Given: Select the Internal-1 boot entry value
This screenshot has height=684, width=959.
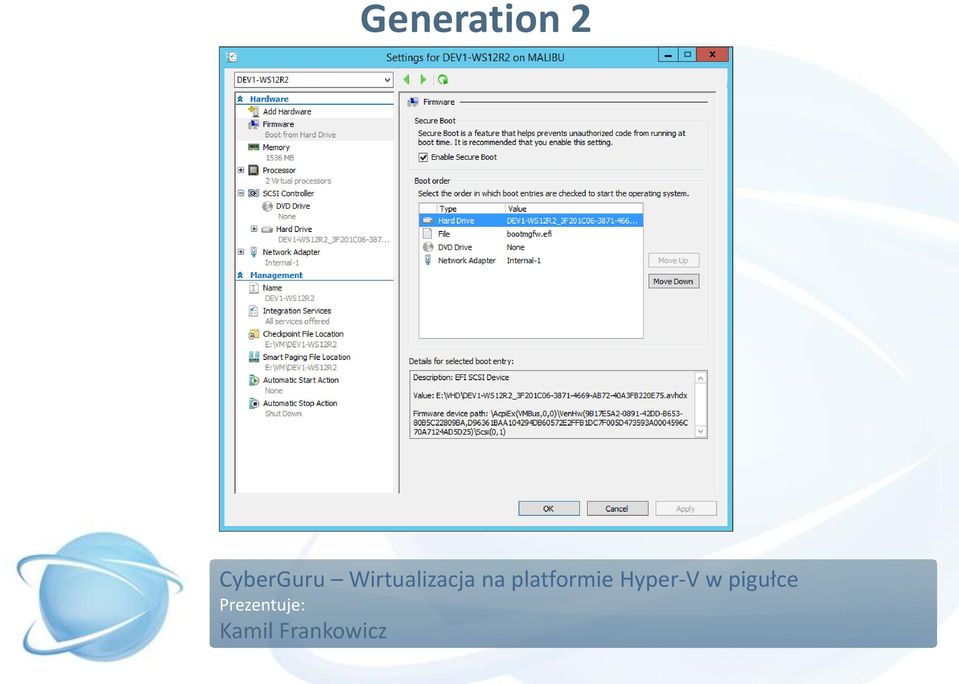Looking at the screenshot, I should [524, 261].
